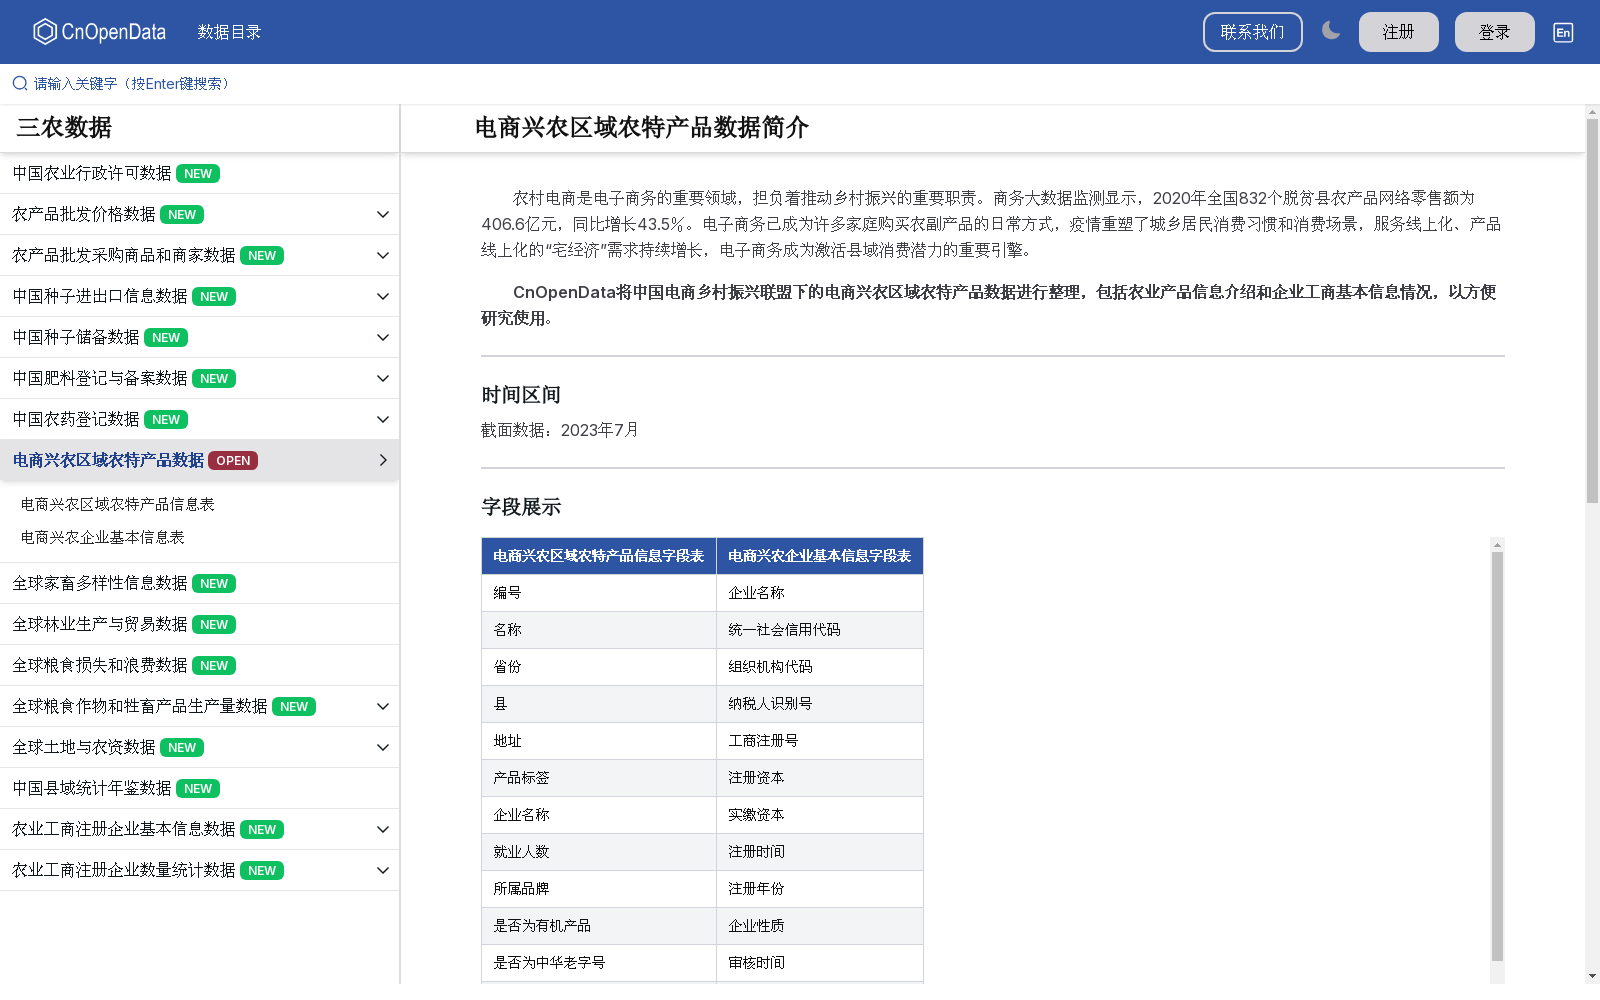This screenshot has height=1000, width=1600.
Task: Select 全球家畜多样性信息数据 entry
Action: (x=199, y=583)
